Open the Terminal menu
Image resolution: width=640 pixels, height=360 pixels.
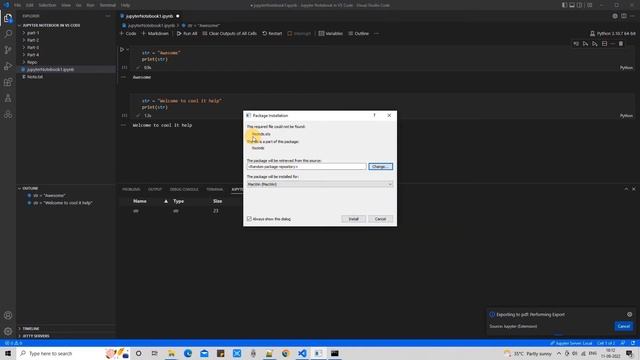[108, 5]
